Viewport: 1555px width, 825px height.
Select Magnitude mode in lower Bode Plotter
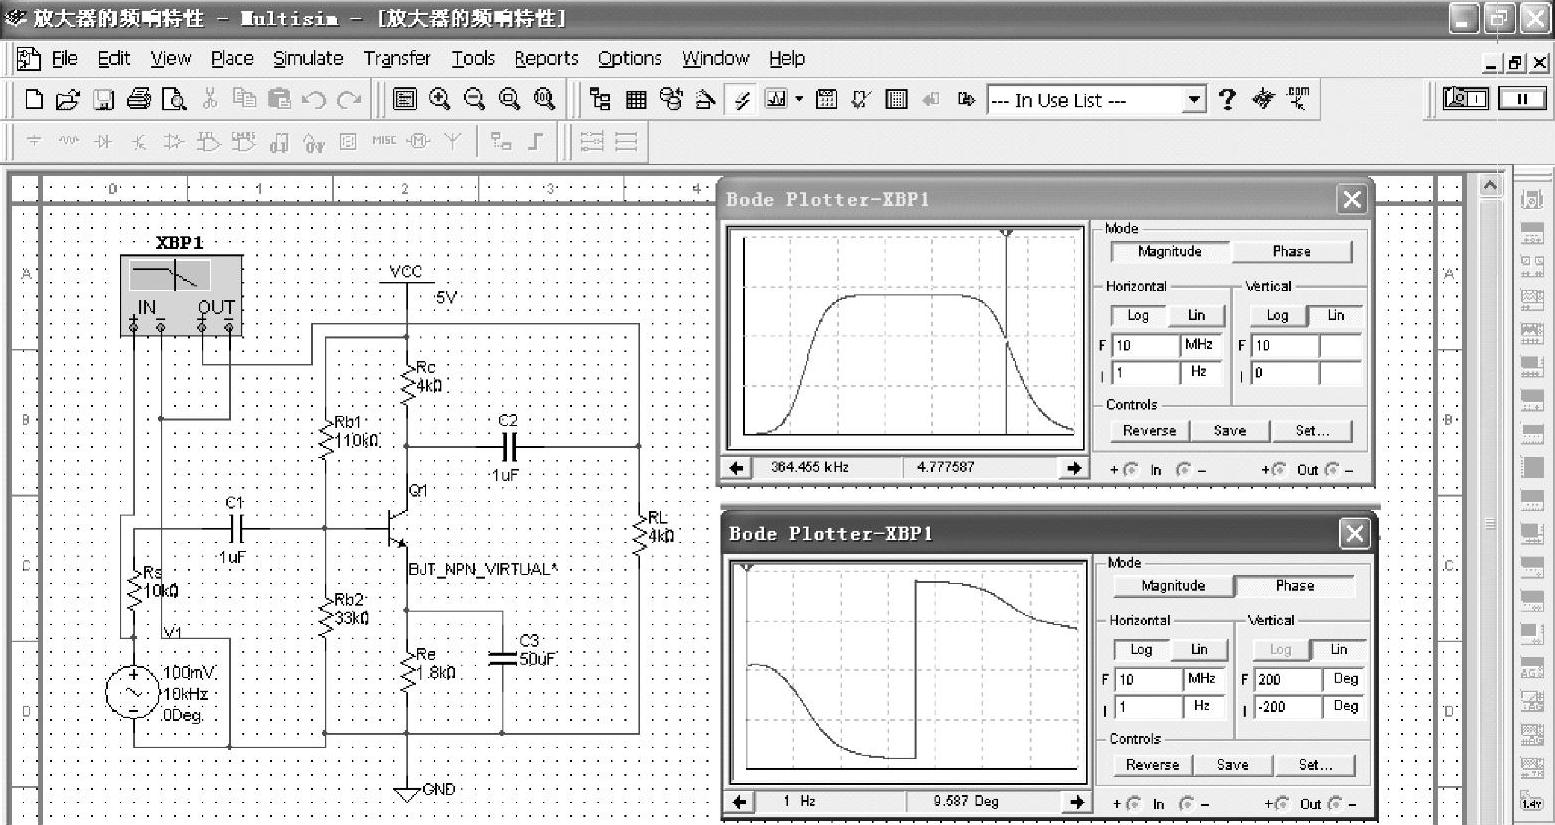pyautogui.click(x=1173, y=586)
